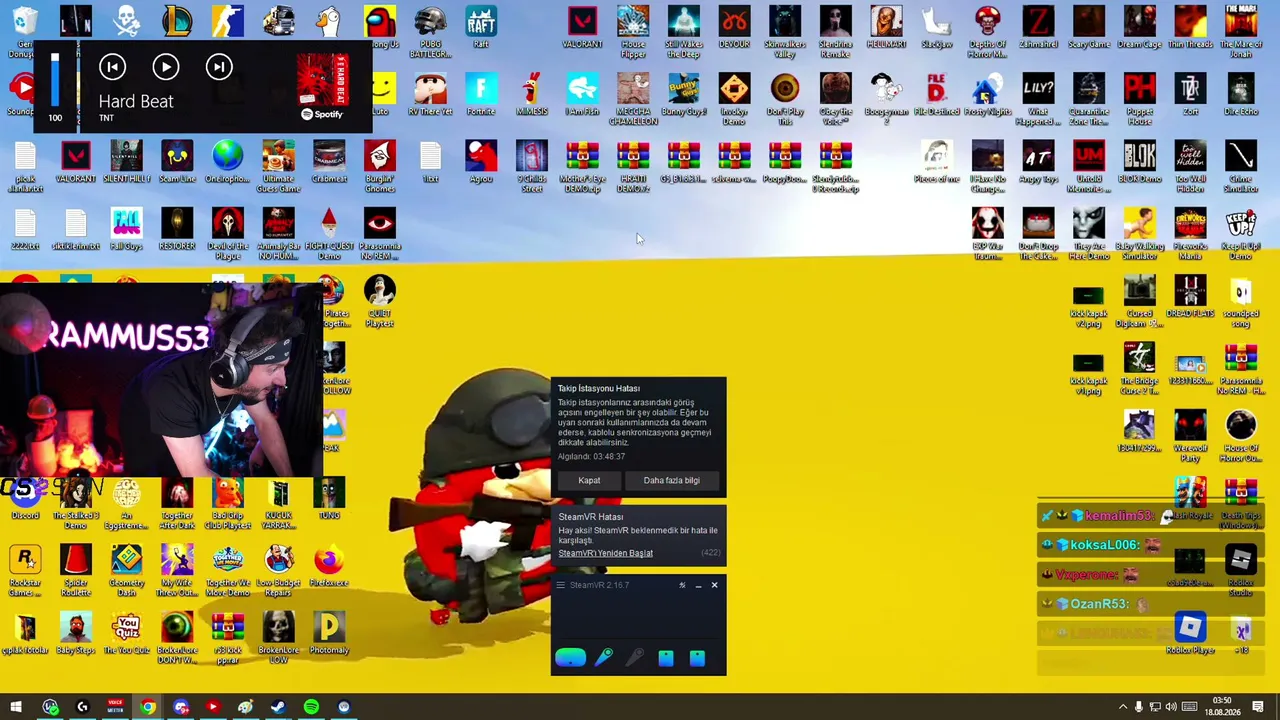
Task: Open the SILENT HILL f desktop icon
Action: click(126, 161)
